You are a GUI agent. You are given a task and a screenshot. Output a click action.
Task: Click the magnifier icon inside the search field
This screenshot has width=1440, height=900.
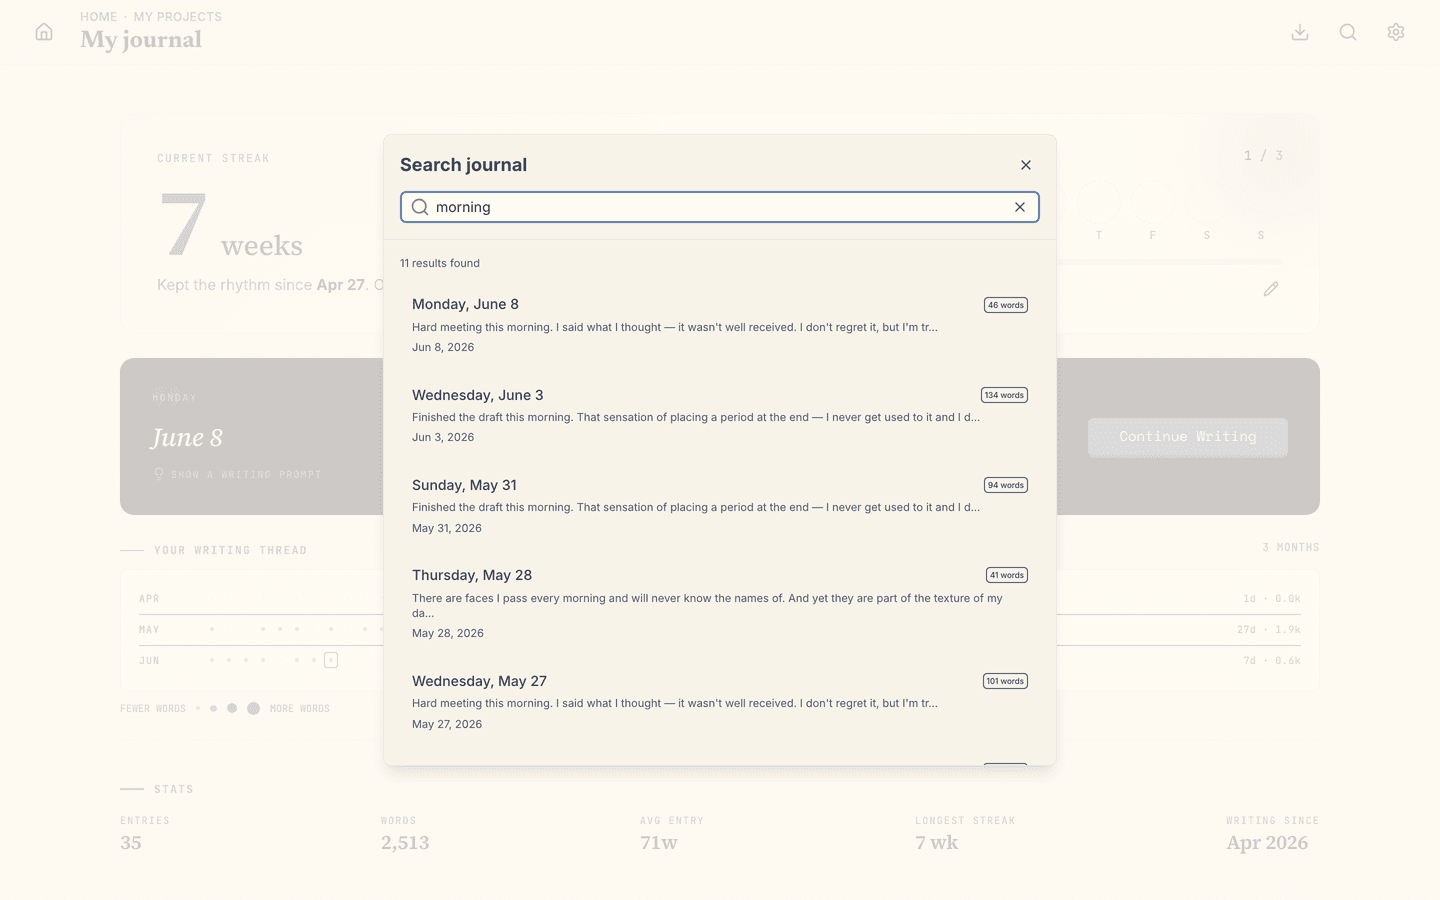(x=420, y=207)
